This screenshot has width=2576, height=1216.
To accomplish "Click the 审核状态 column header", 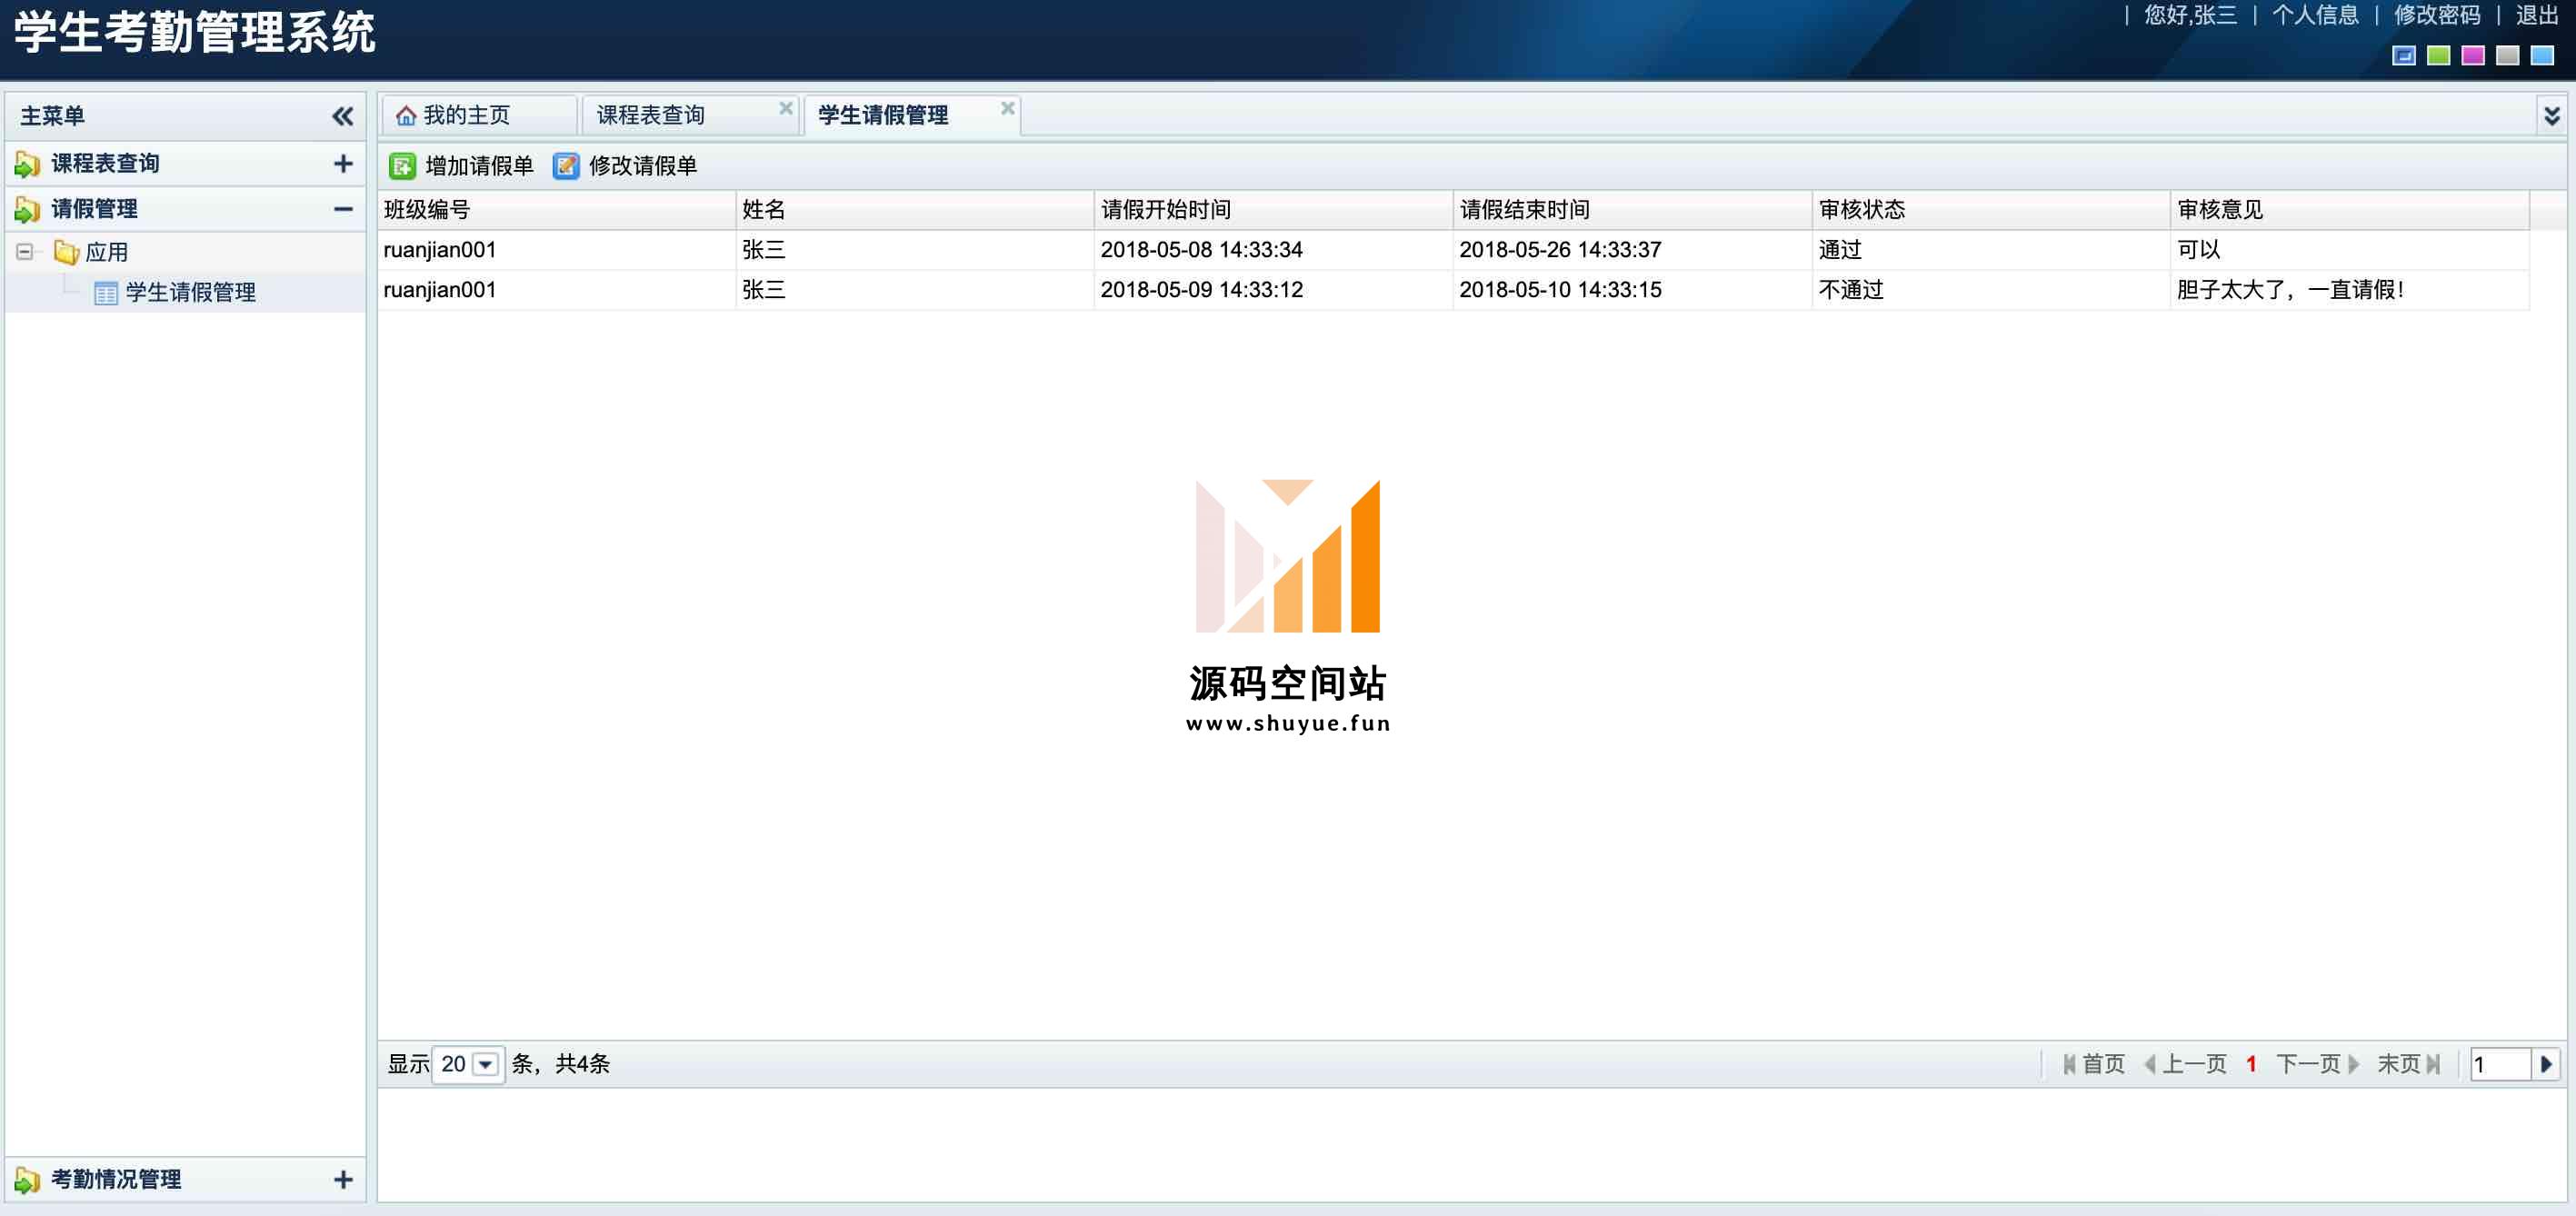I will [x=1992, y=210].
